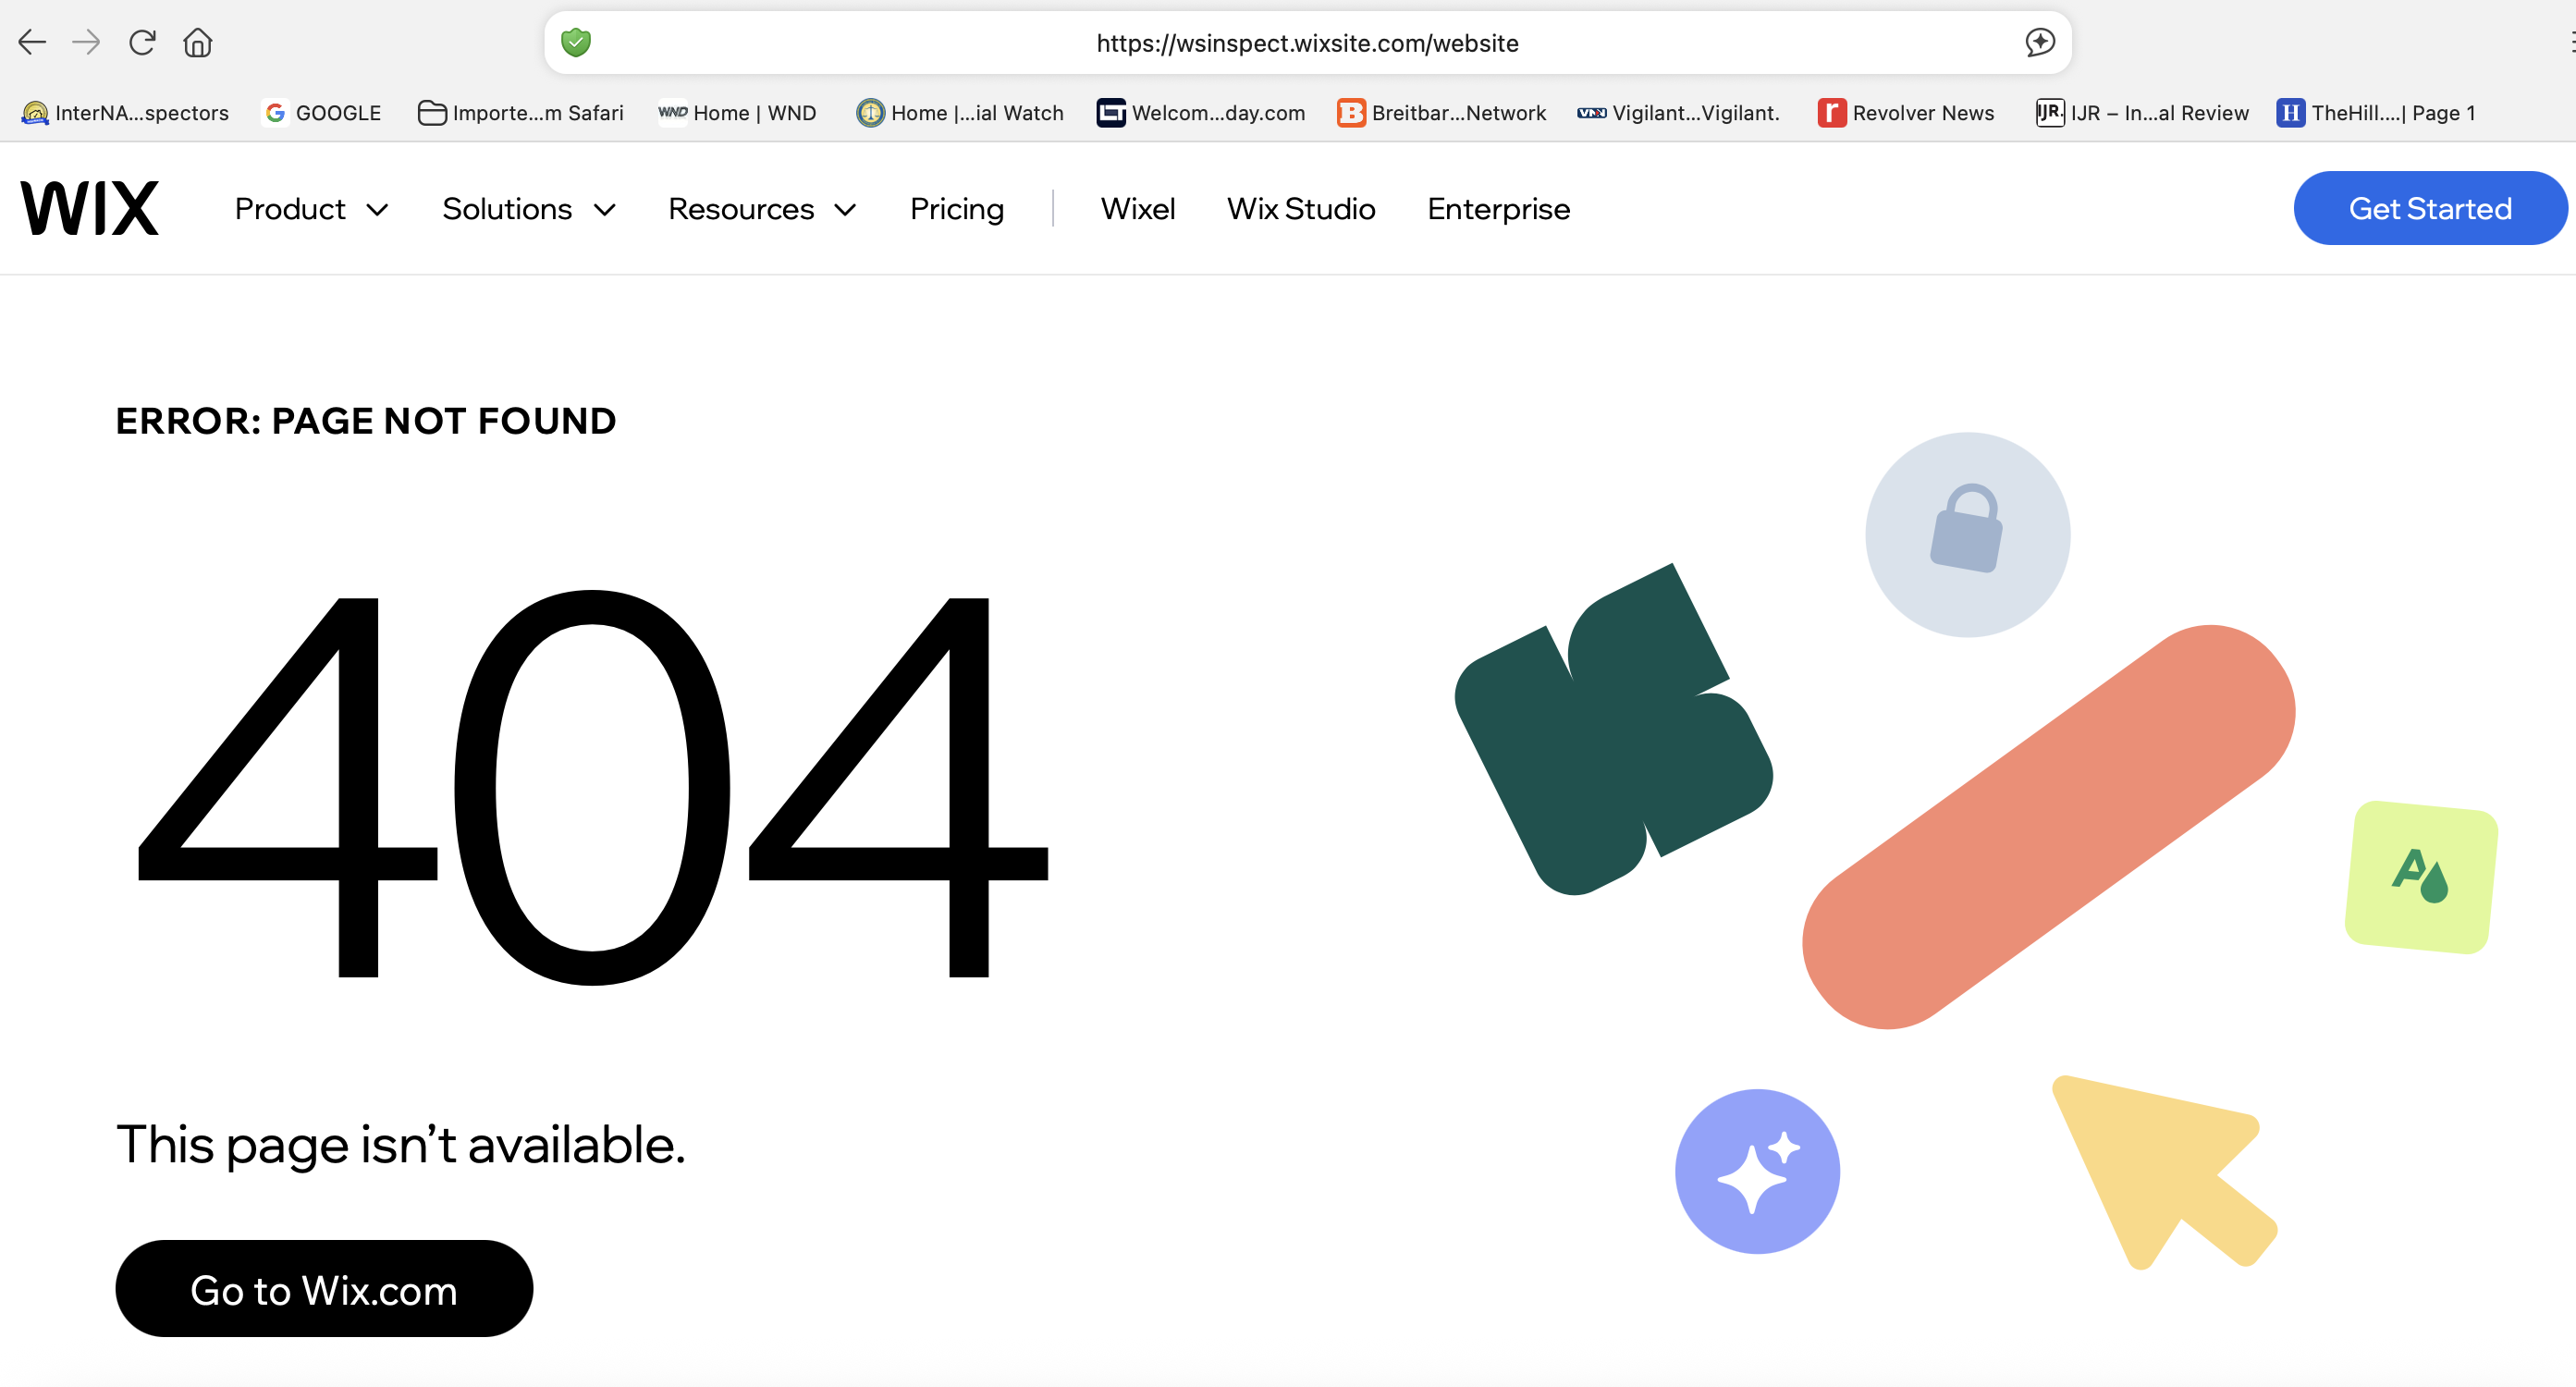Click the Go to Wix.com button
This screenshot has width=2576, height=1387.
[324, 1289]
